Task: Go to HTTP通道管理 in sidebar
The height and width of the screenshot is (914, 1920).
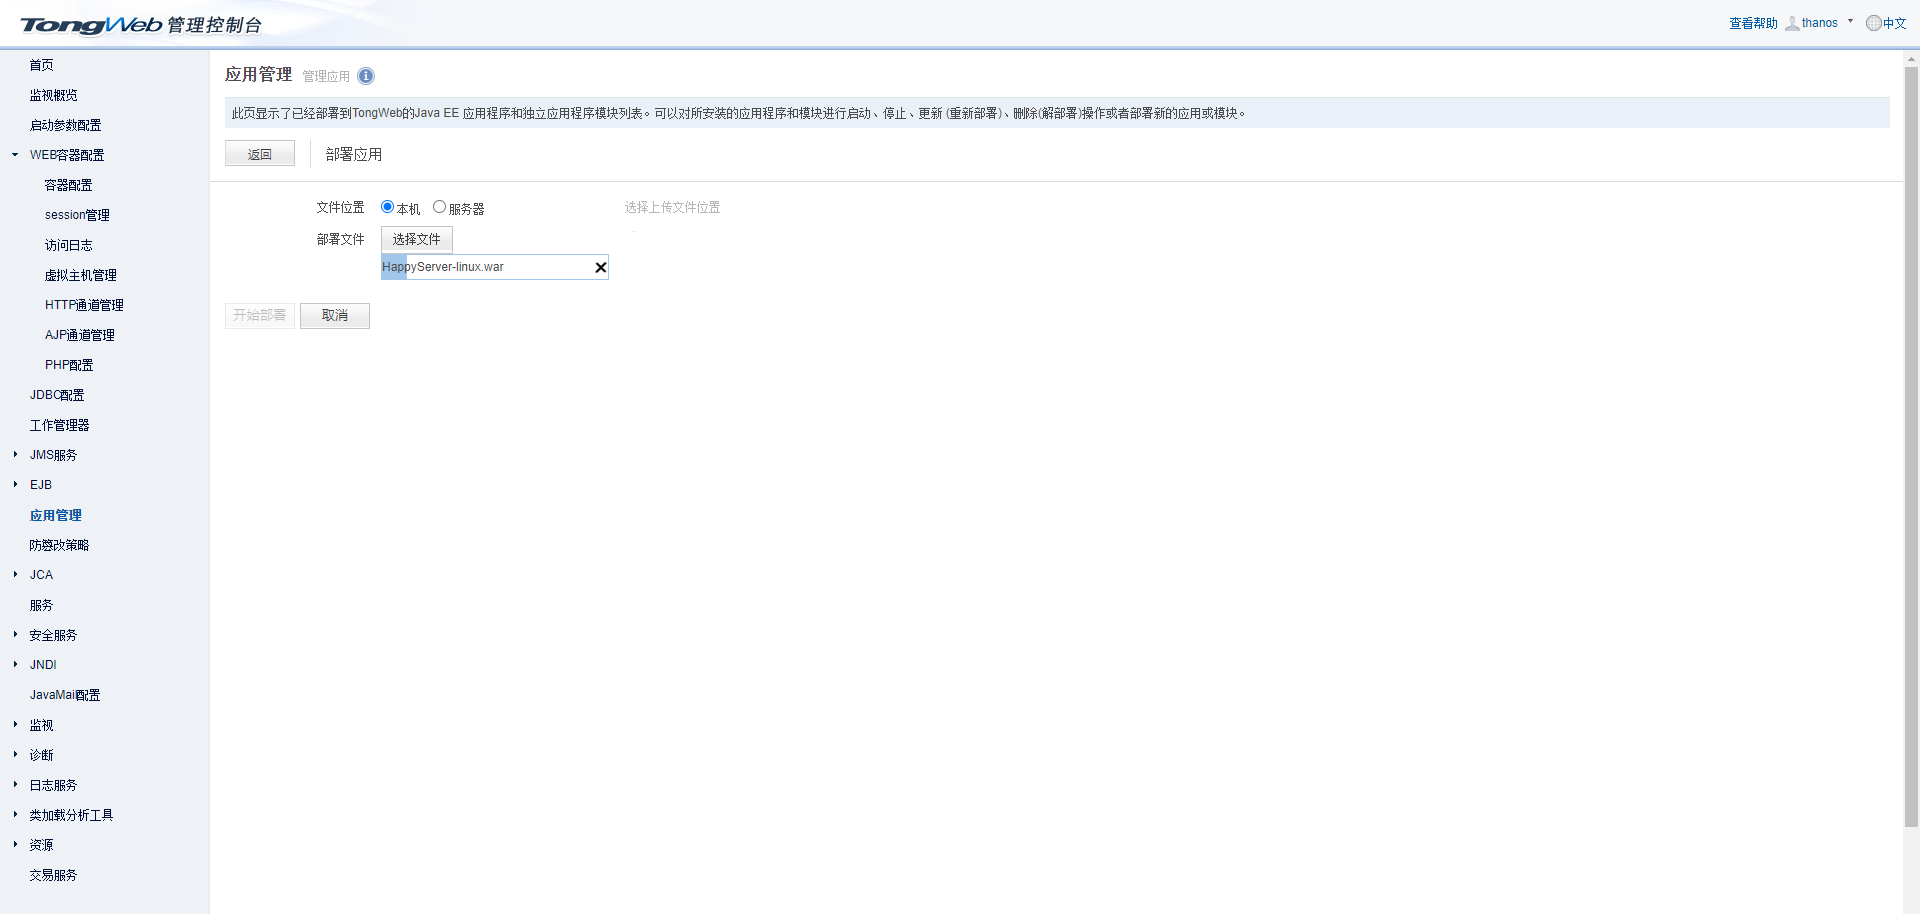Action: [x=84, y=305]
